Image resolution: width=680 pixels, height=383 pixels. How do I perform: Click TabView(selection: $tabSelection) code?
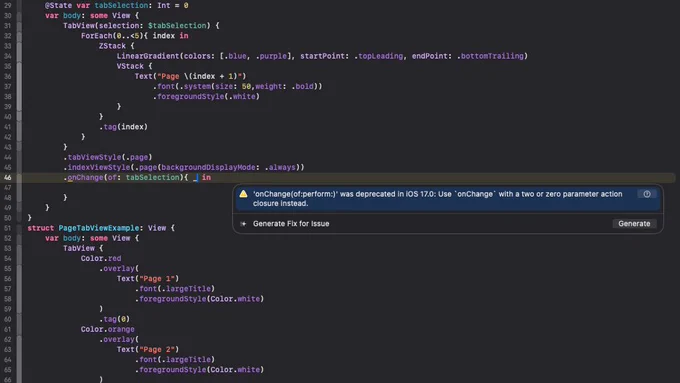click(x=141, y=26)
